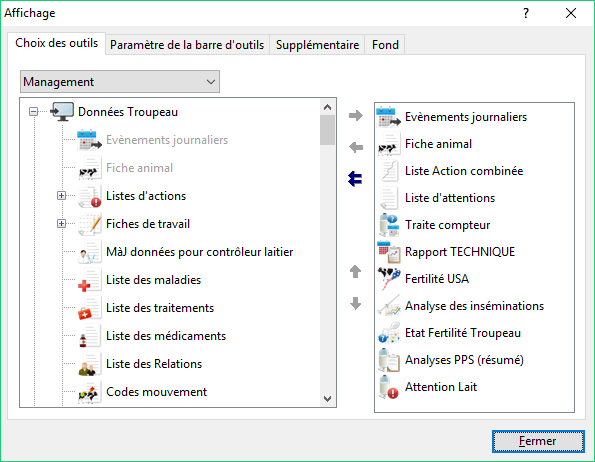Open the Management dropdown

[x=120, y=82]
